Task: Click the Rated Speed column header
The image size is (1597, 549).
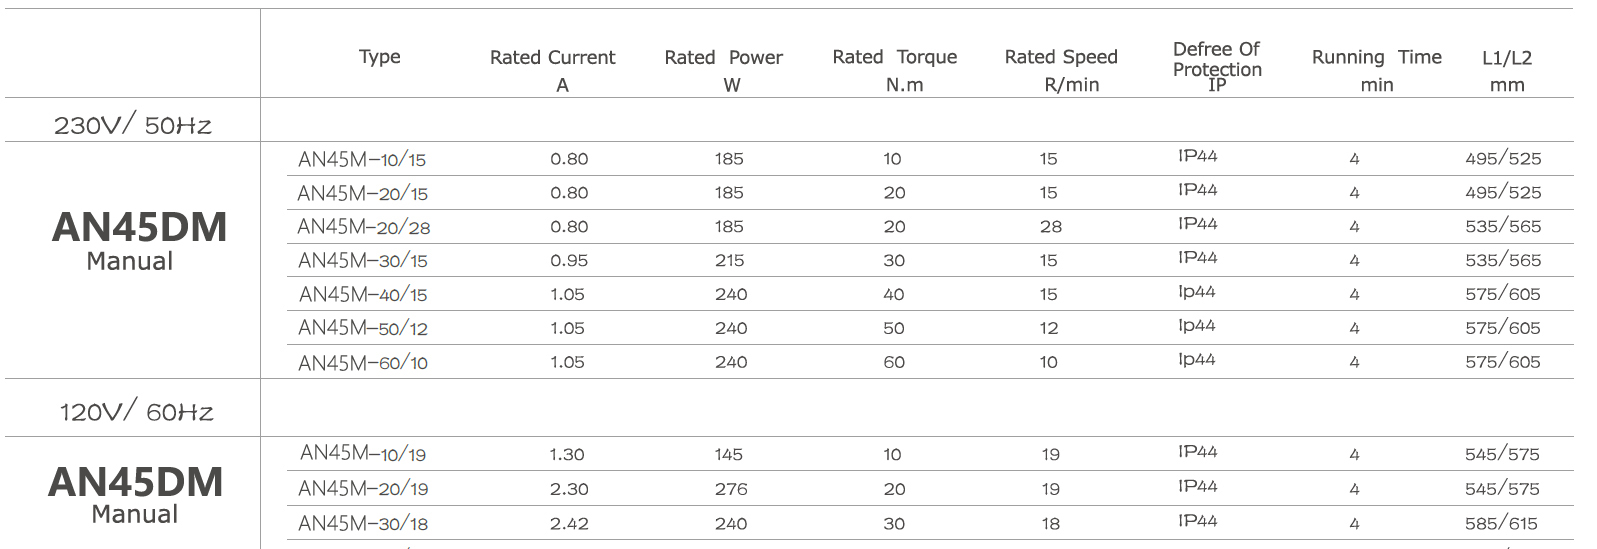Action: coord(1061,70)
